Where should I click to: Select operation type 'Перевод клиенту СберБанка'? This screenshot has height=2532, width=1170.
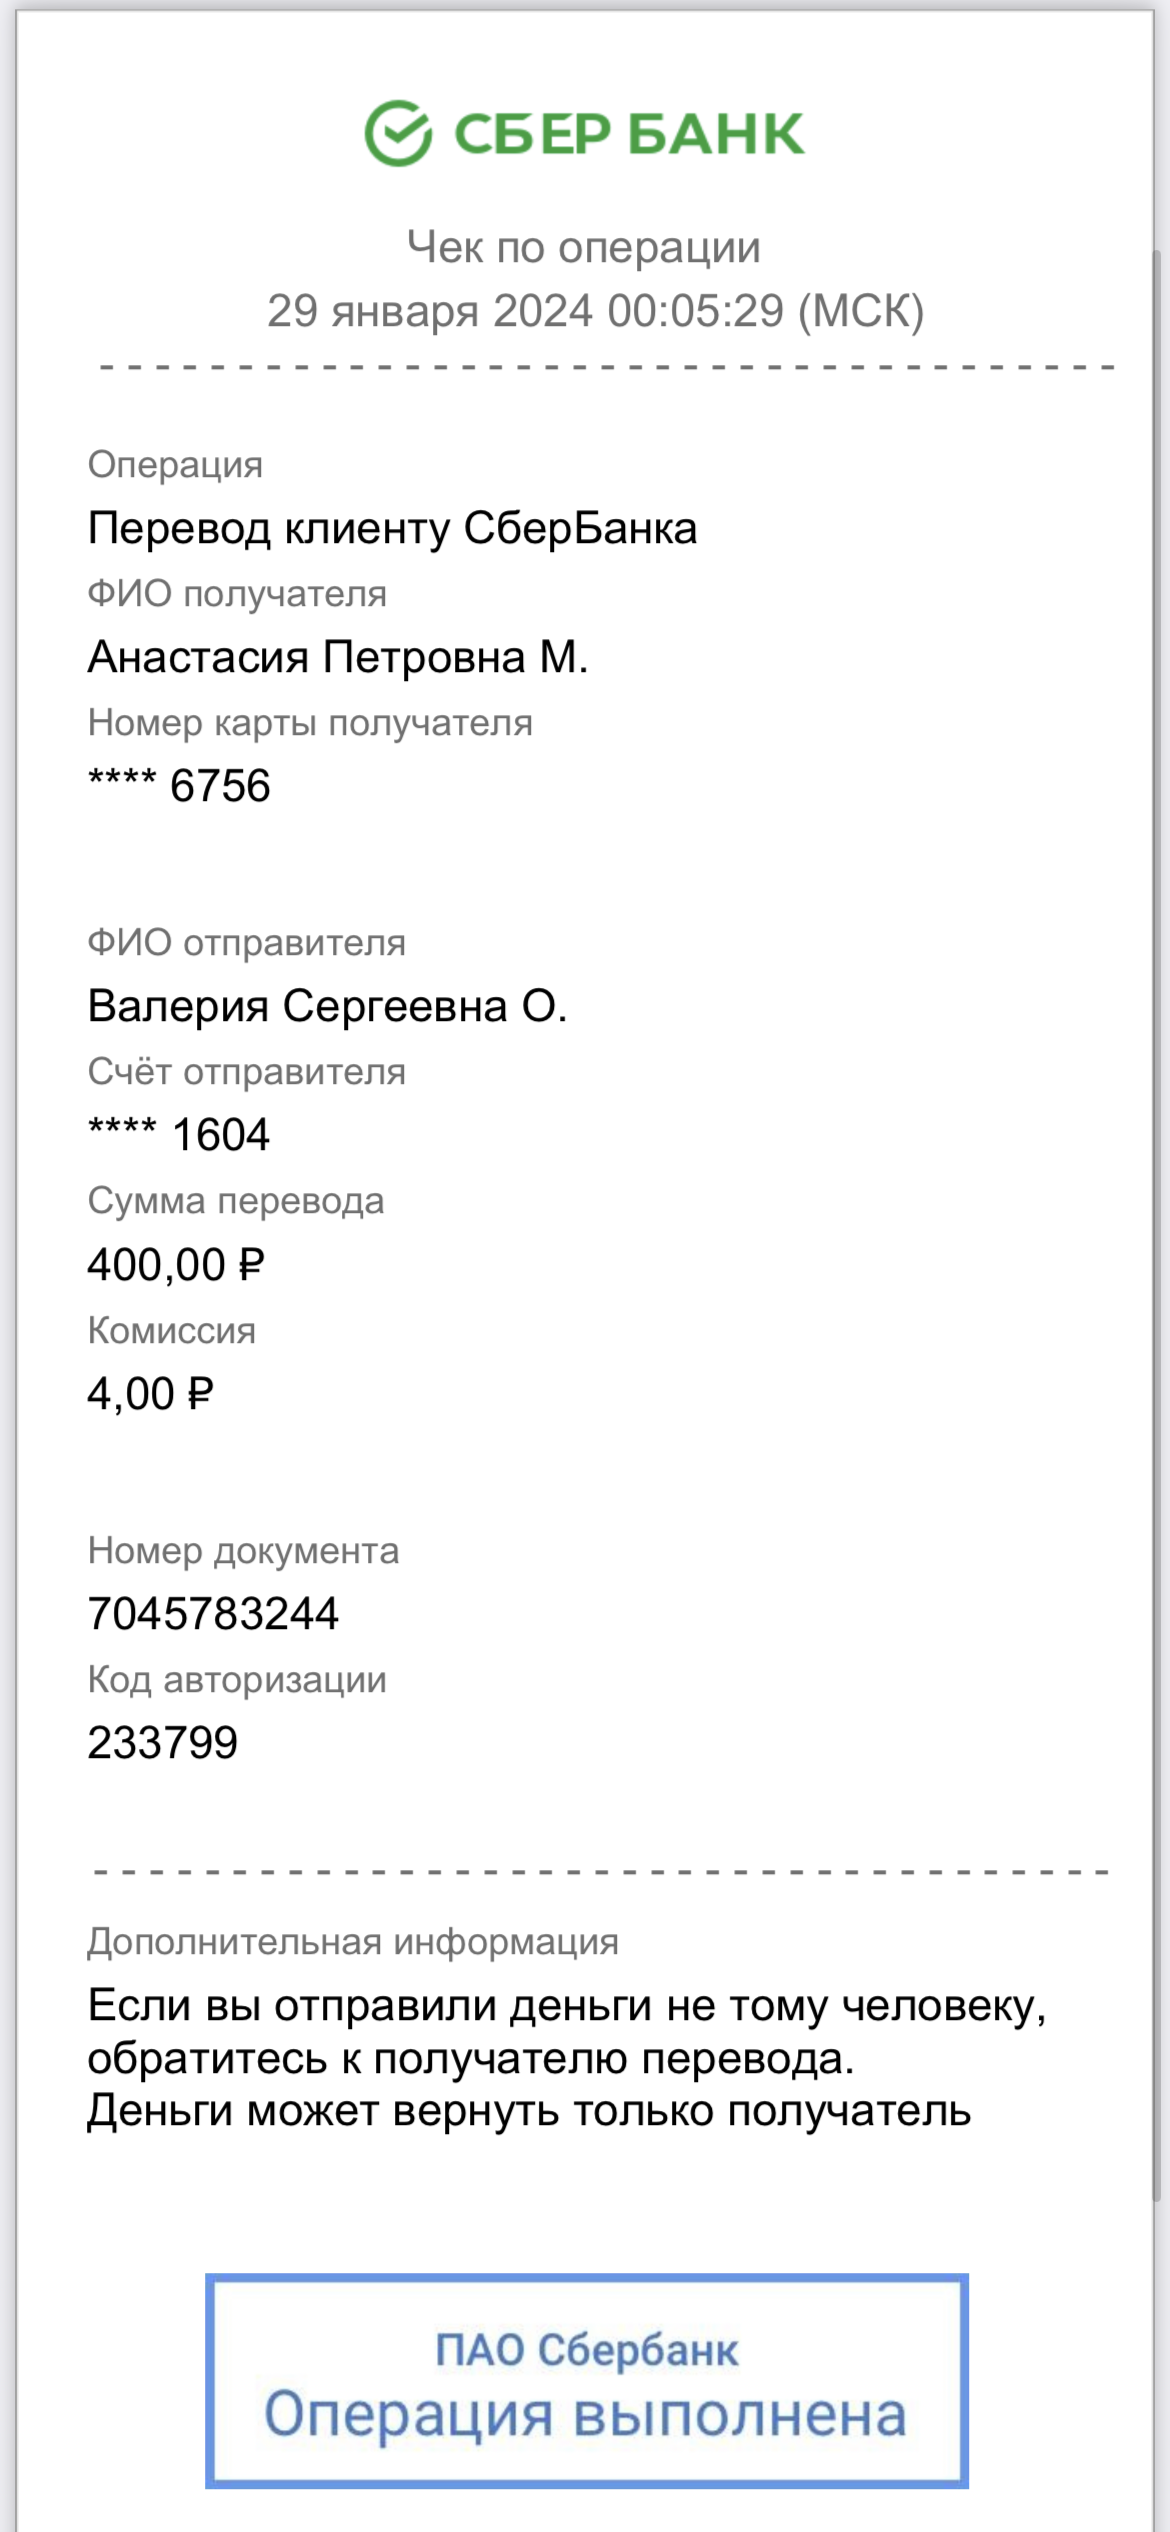click(x=392, y=528)
